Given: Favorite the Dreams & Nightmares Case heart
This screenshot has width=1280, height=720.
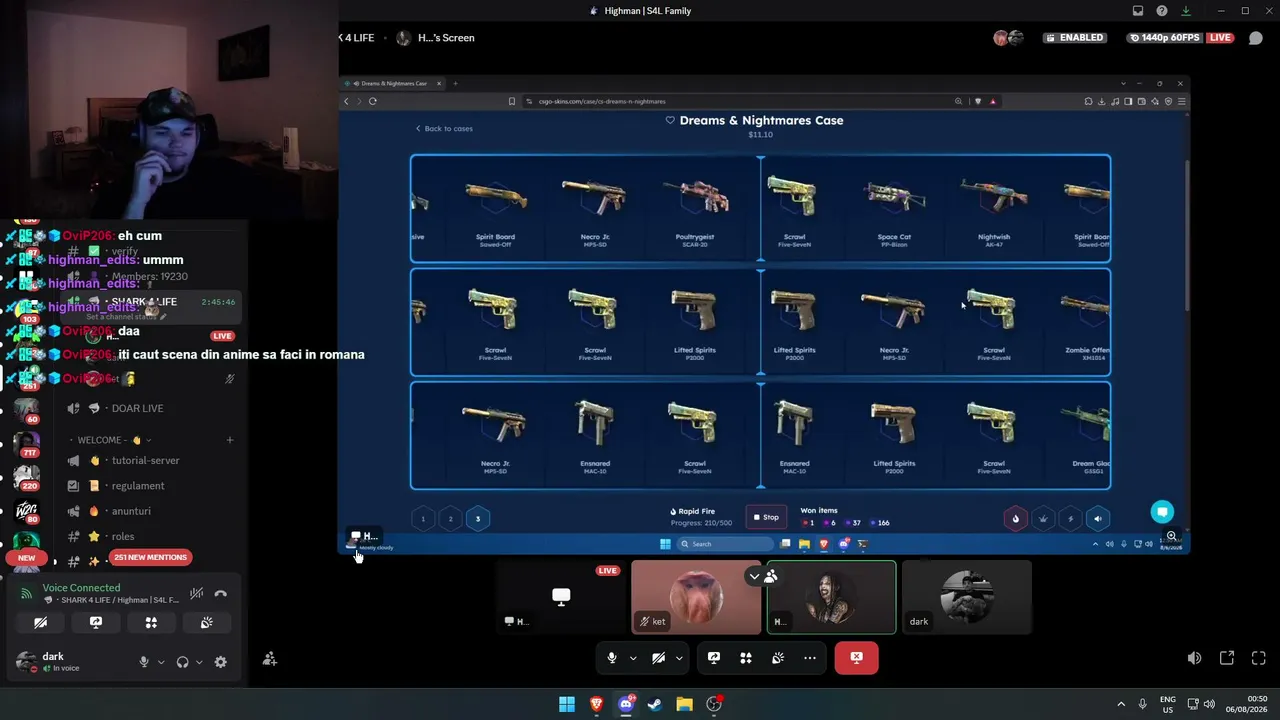Looking at the screenshot, I should pyautogui.click(x=670, y=120).
